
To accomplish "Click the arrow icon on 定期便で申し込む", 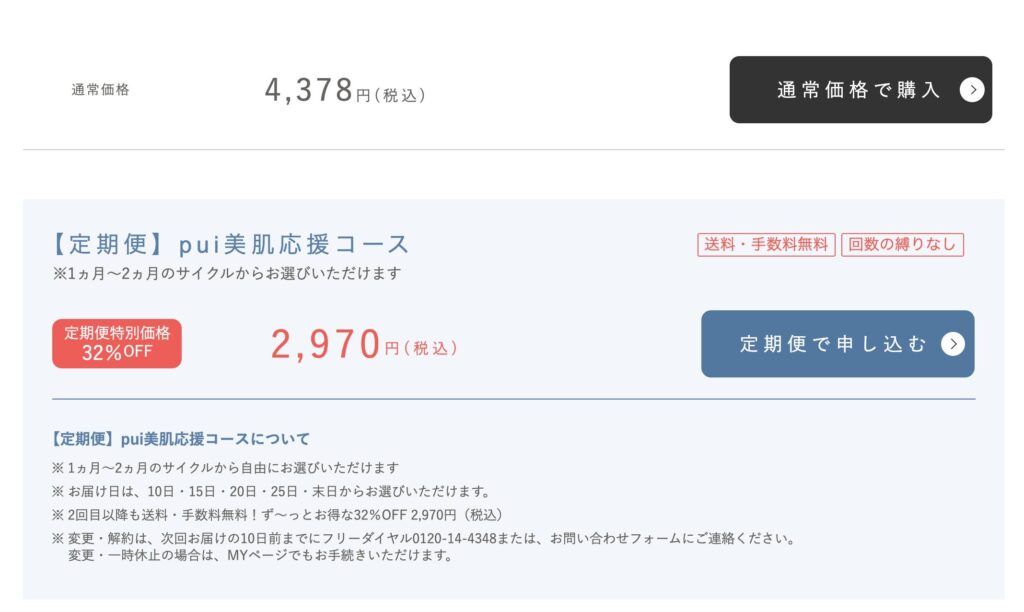I will click(x=953, y=344).
